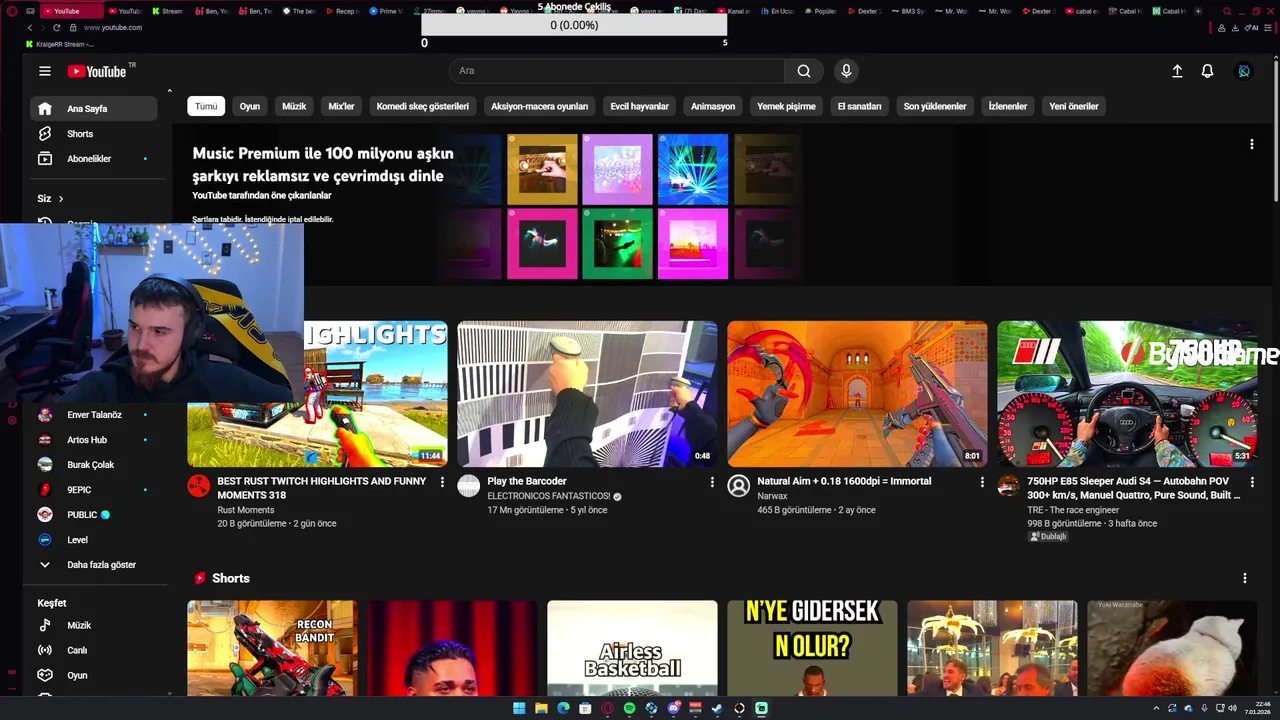Open Shorts shelf options menu
Image resolution: width=1280 pixels, height=720 pixels.
(x=1245, y=578)
